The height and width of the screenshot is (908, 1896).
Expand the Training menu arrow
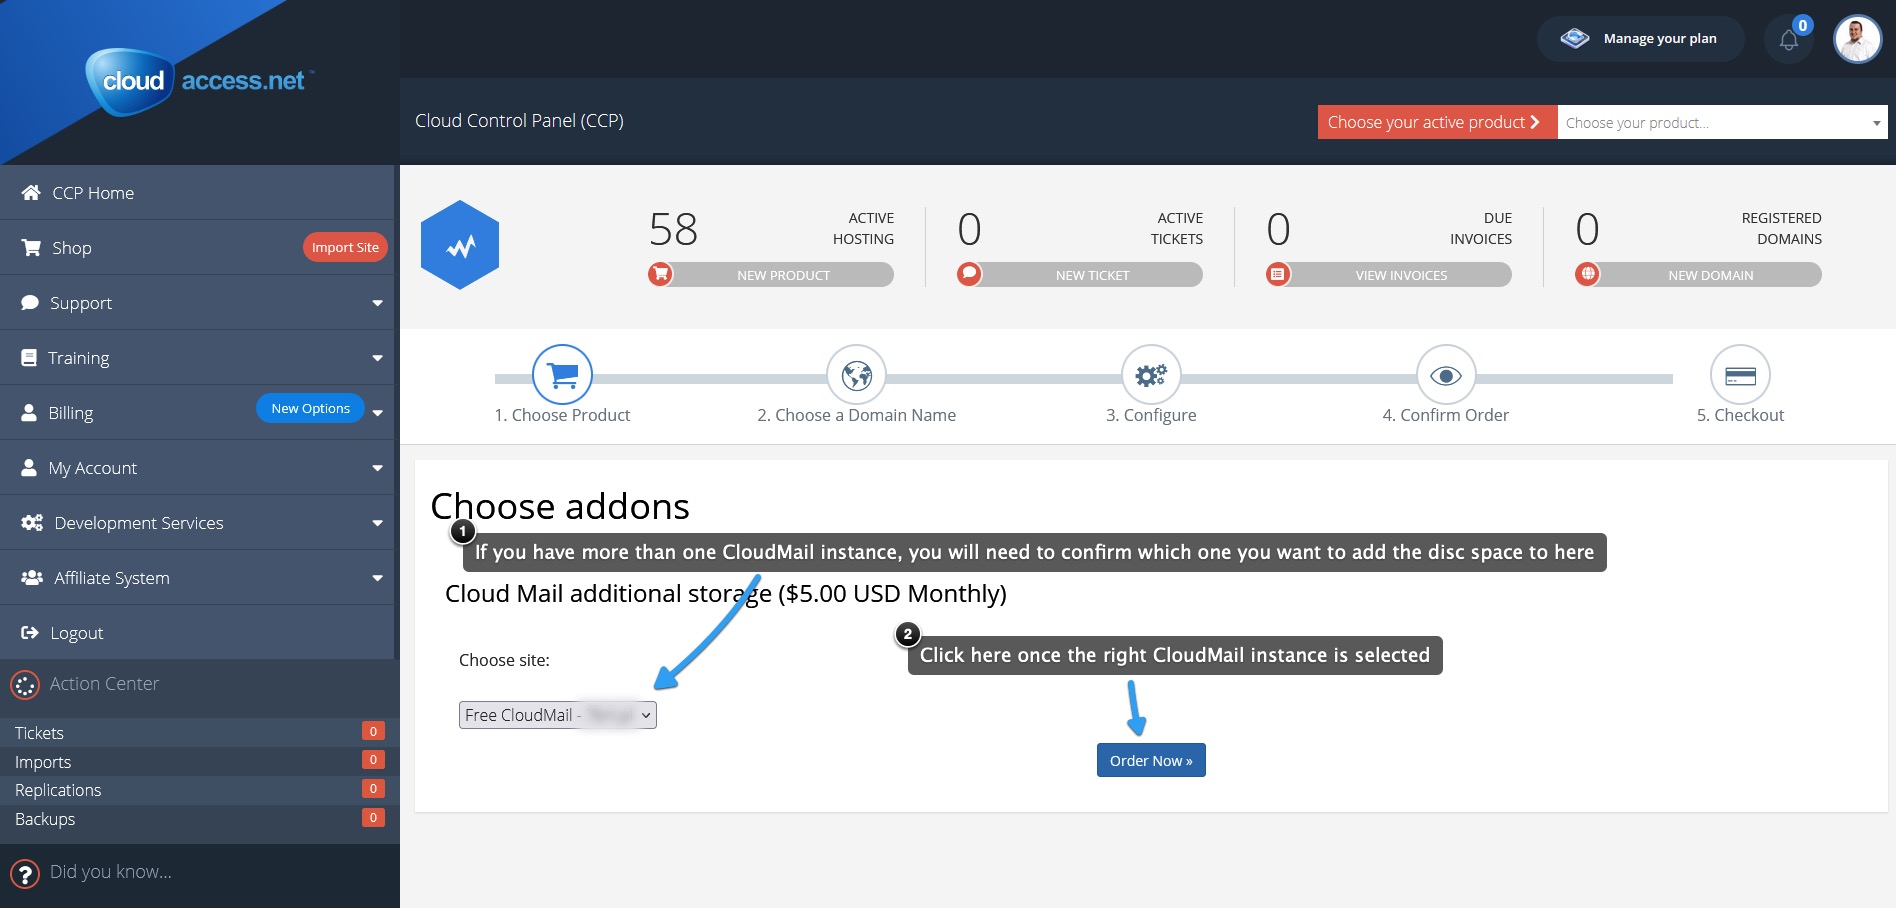(x=377, y=358)
